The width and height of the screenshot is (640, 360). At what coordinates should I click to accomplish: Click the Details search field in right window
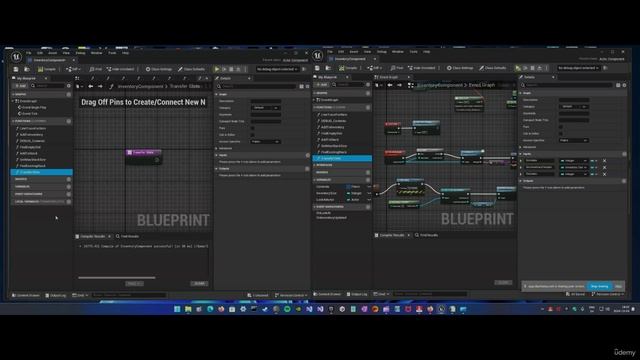coord(567,85)
